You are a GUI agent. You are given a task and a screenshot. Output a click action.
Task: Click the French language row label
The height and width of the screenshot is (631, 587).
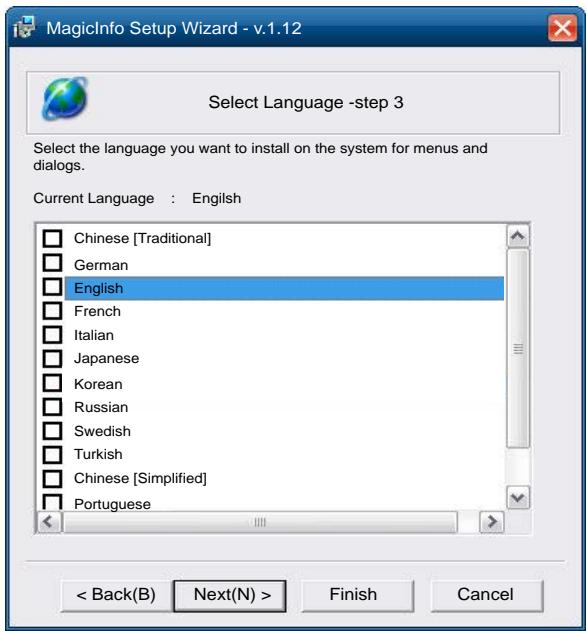pos(97,311)
